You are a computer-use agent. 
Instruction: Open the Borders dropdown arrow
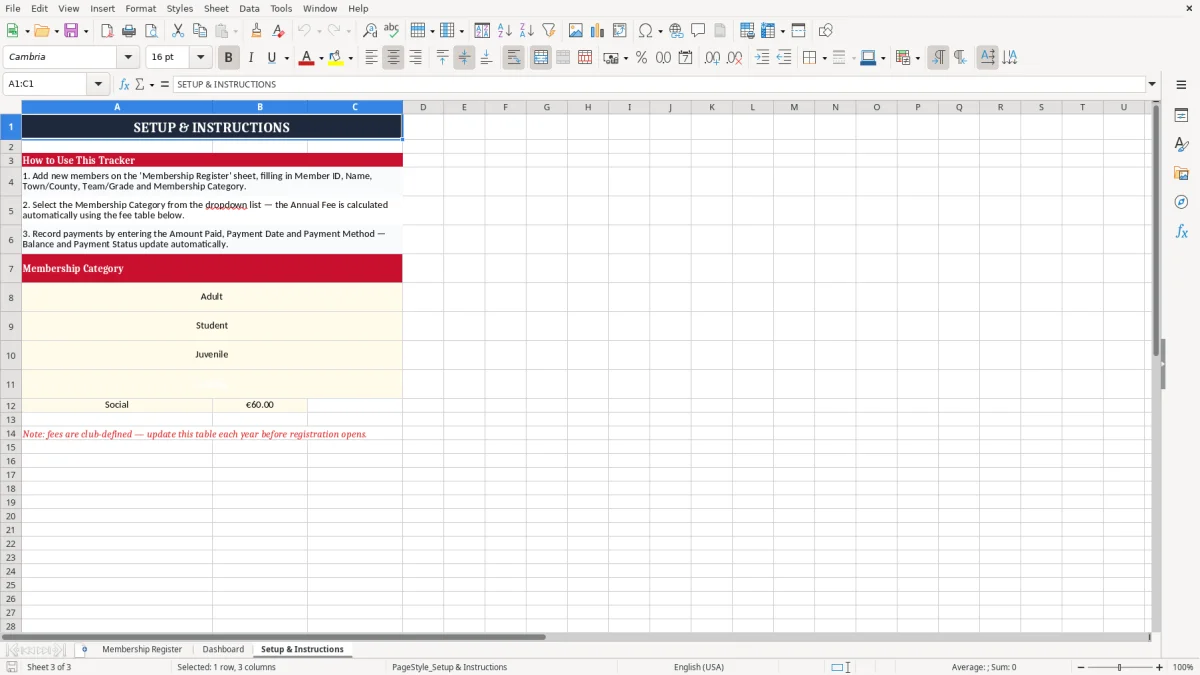coord(825,58)
